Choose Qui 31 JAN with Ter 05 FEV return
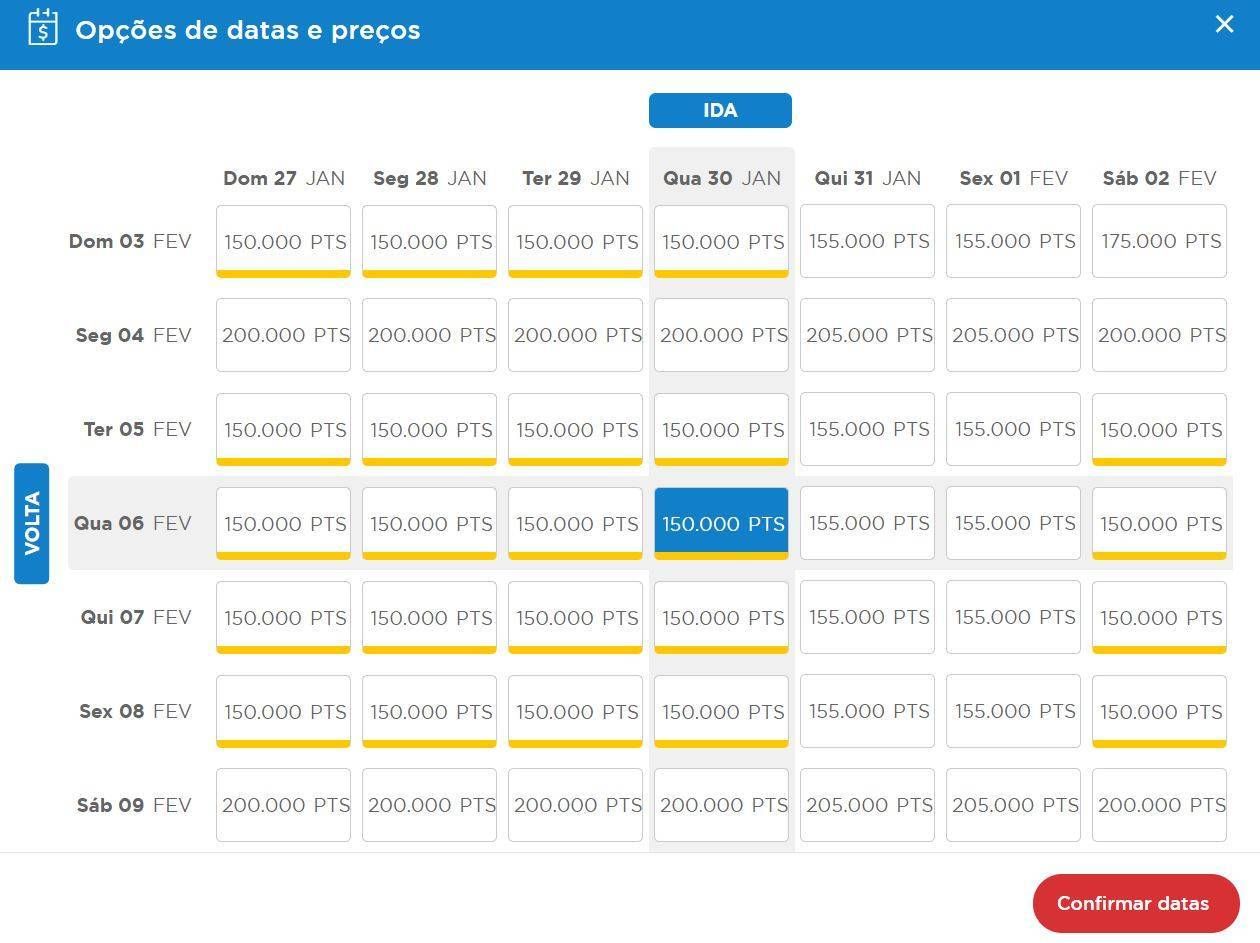Viewport: 1260px width, 943px height. 867,429
